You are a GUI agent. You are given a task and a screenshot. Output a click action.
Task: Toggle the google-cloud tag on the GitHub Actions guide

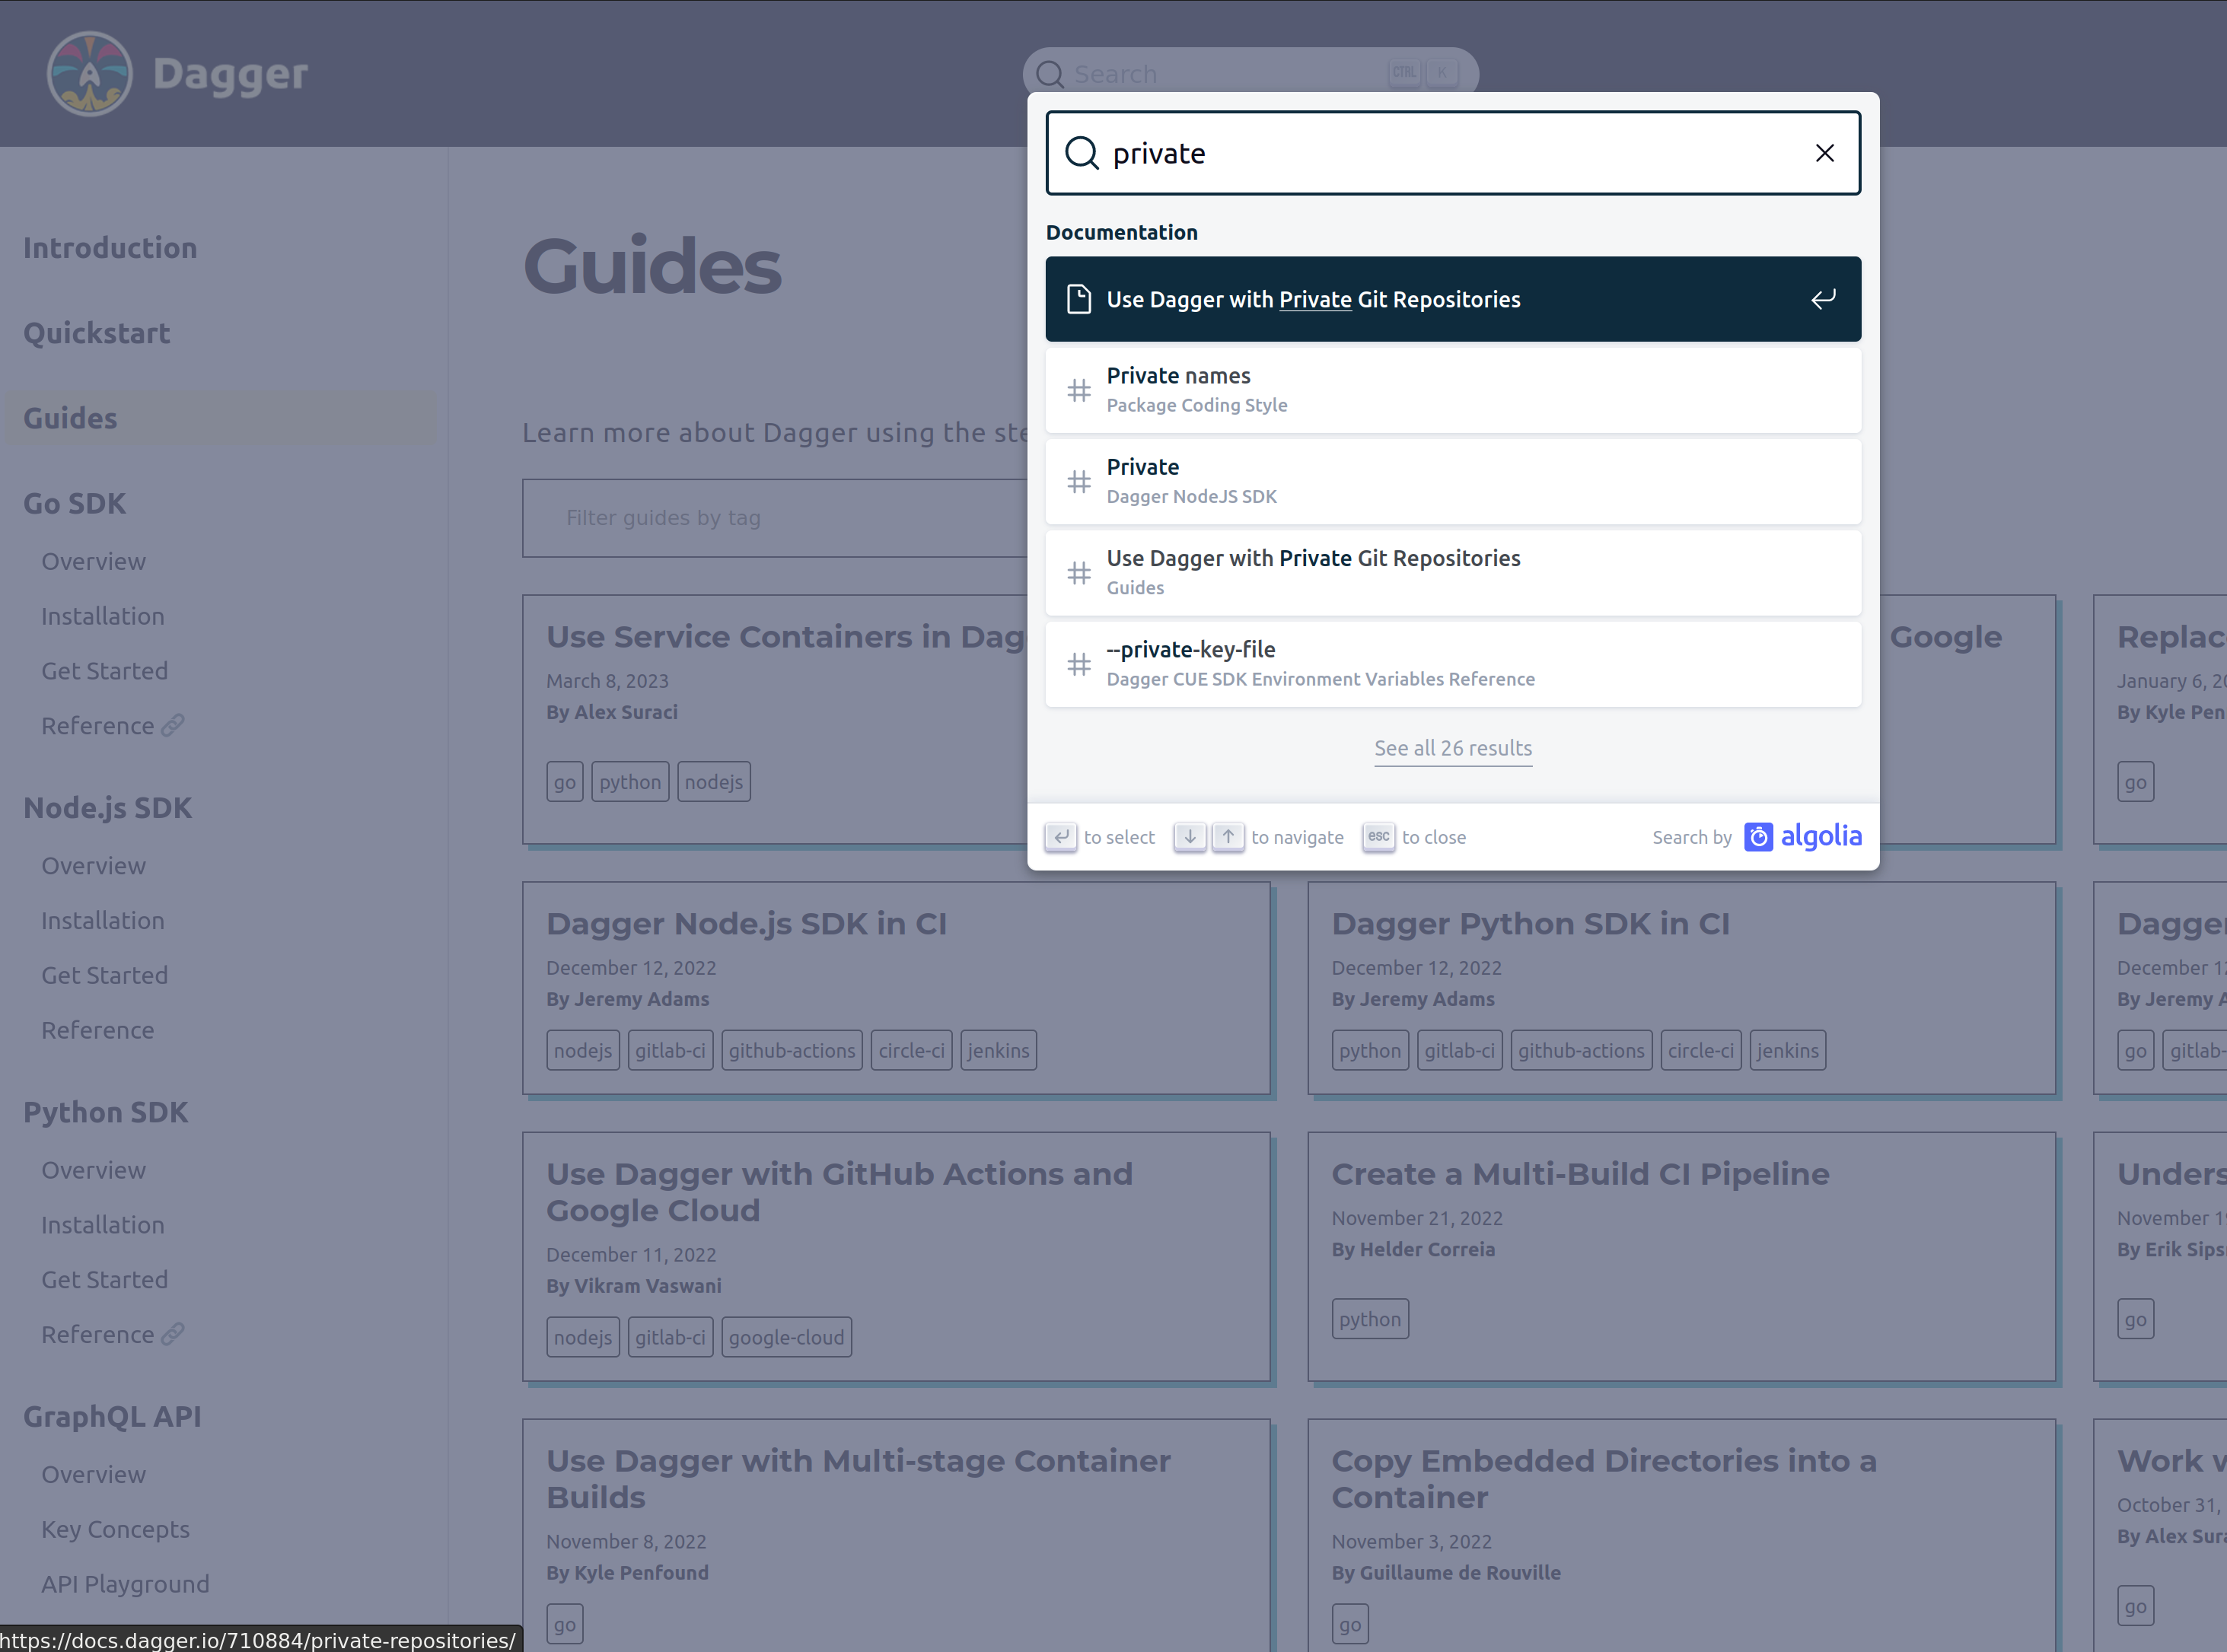(786, 1336)
